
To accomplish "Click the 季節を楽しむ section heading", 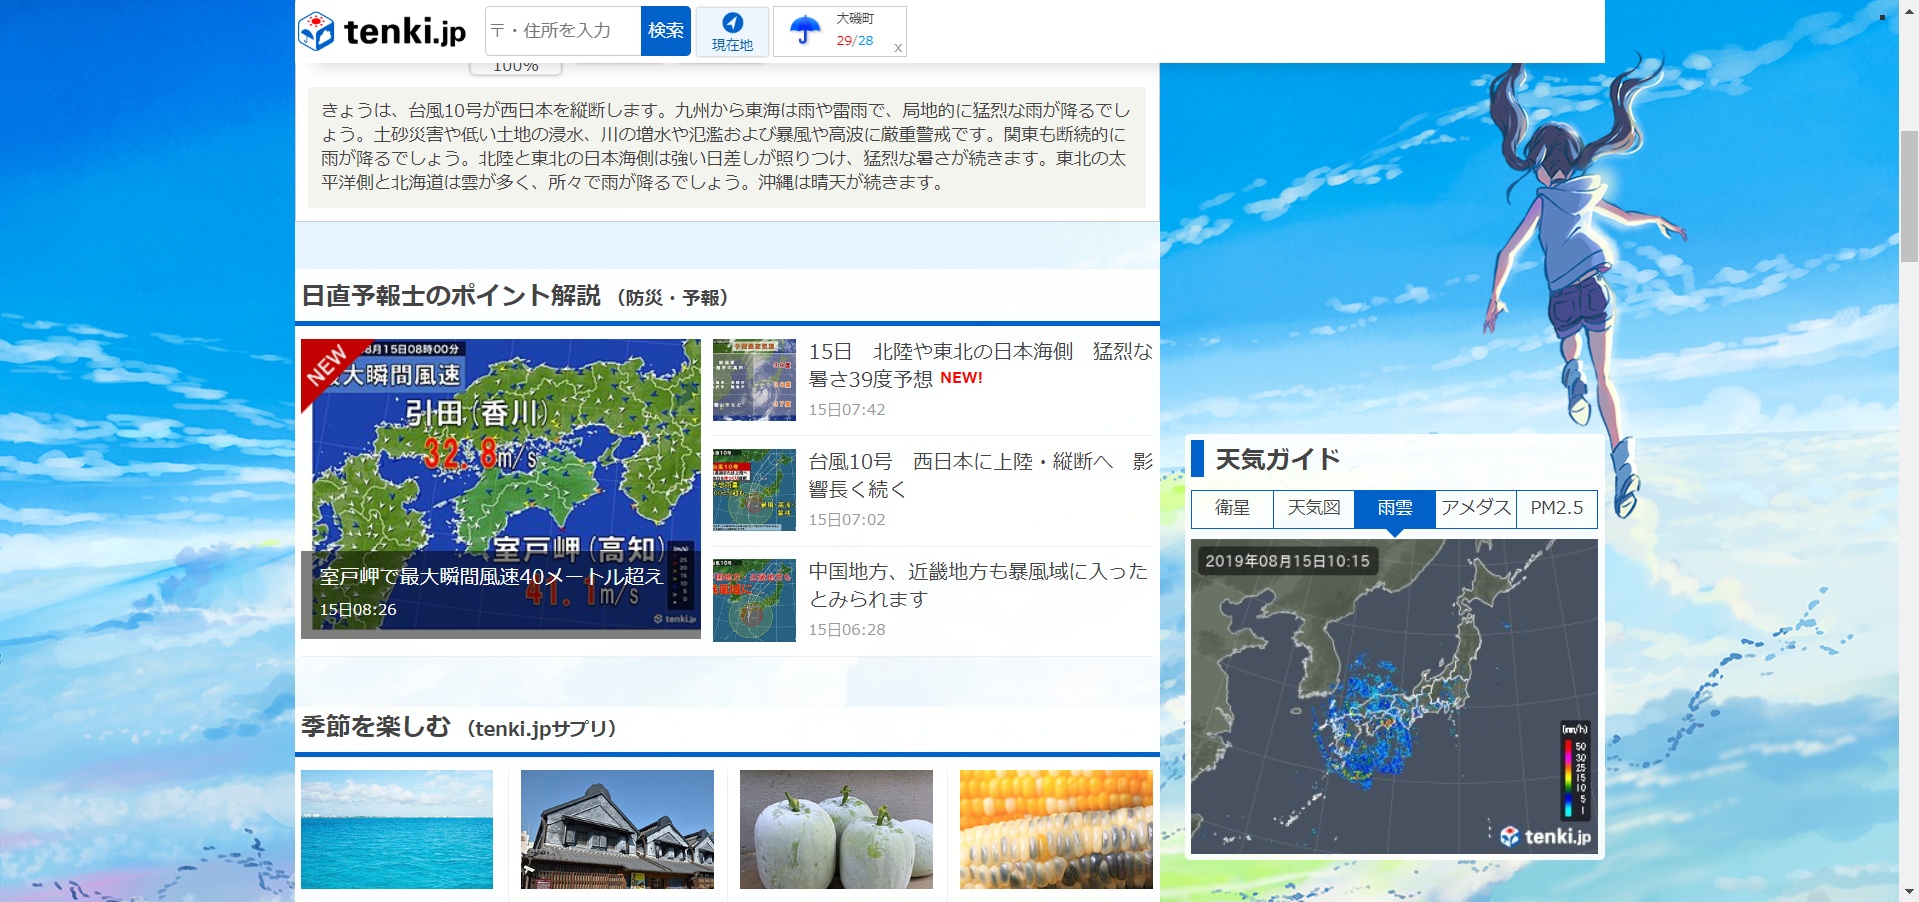I will (x=376, y=727).
